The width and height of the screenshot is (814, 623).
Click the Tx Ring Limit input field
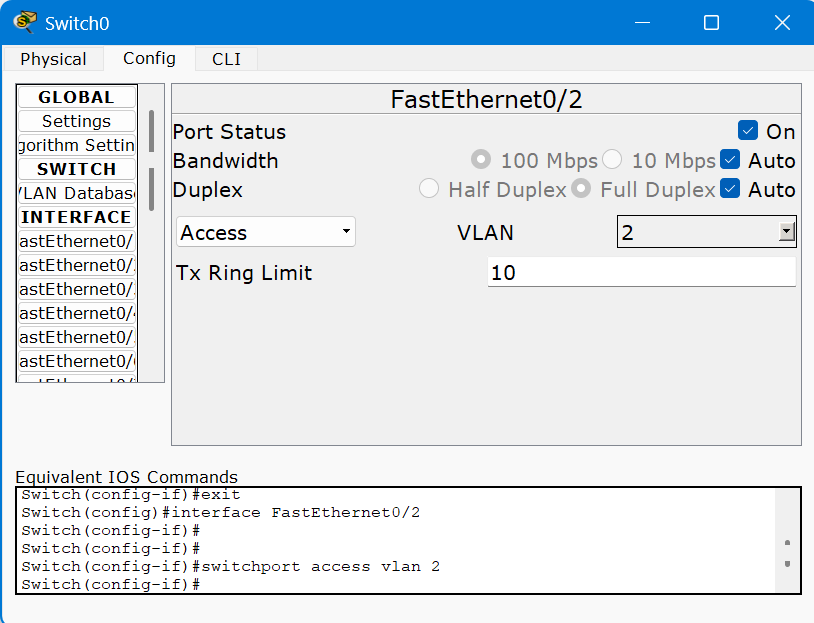point(641,272)
